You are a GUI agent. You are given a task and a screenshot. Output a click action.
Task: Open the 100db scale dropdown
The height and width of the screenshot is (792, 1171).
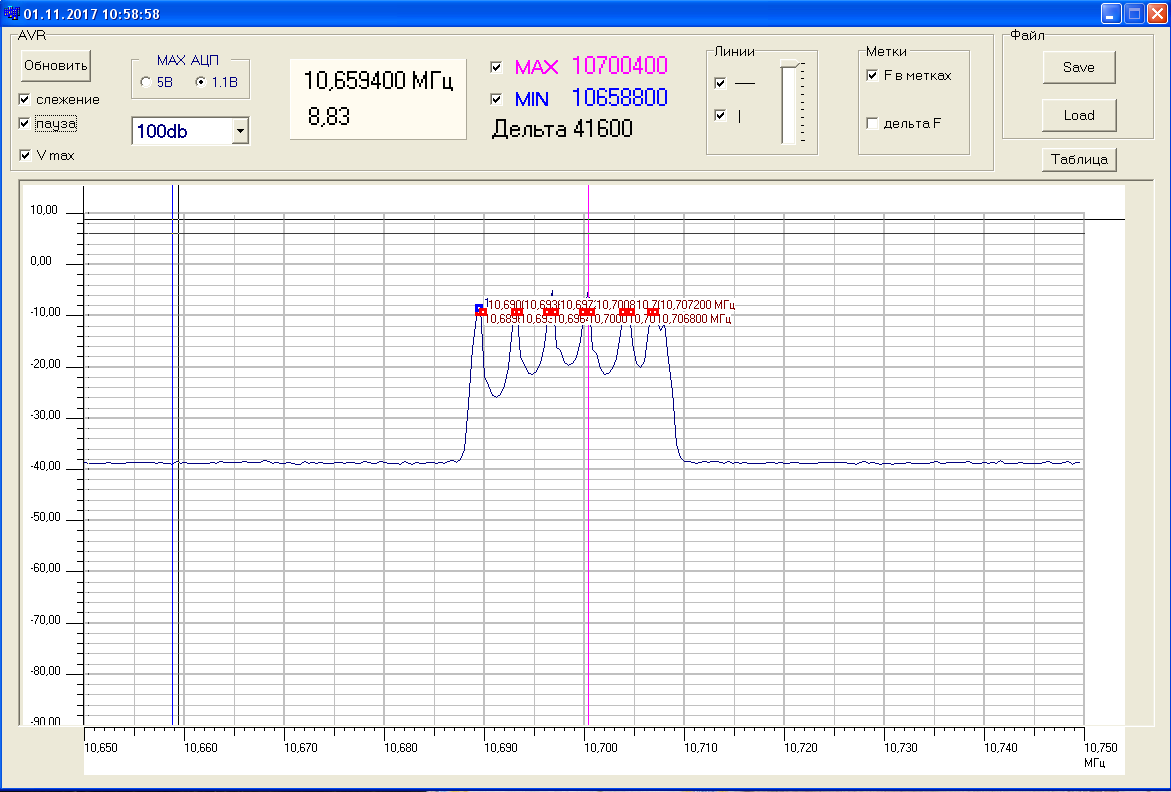[239, 131]
